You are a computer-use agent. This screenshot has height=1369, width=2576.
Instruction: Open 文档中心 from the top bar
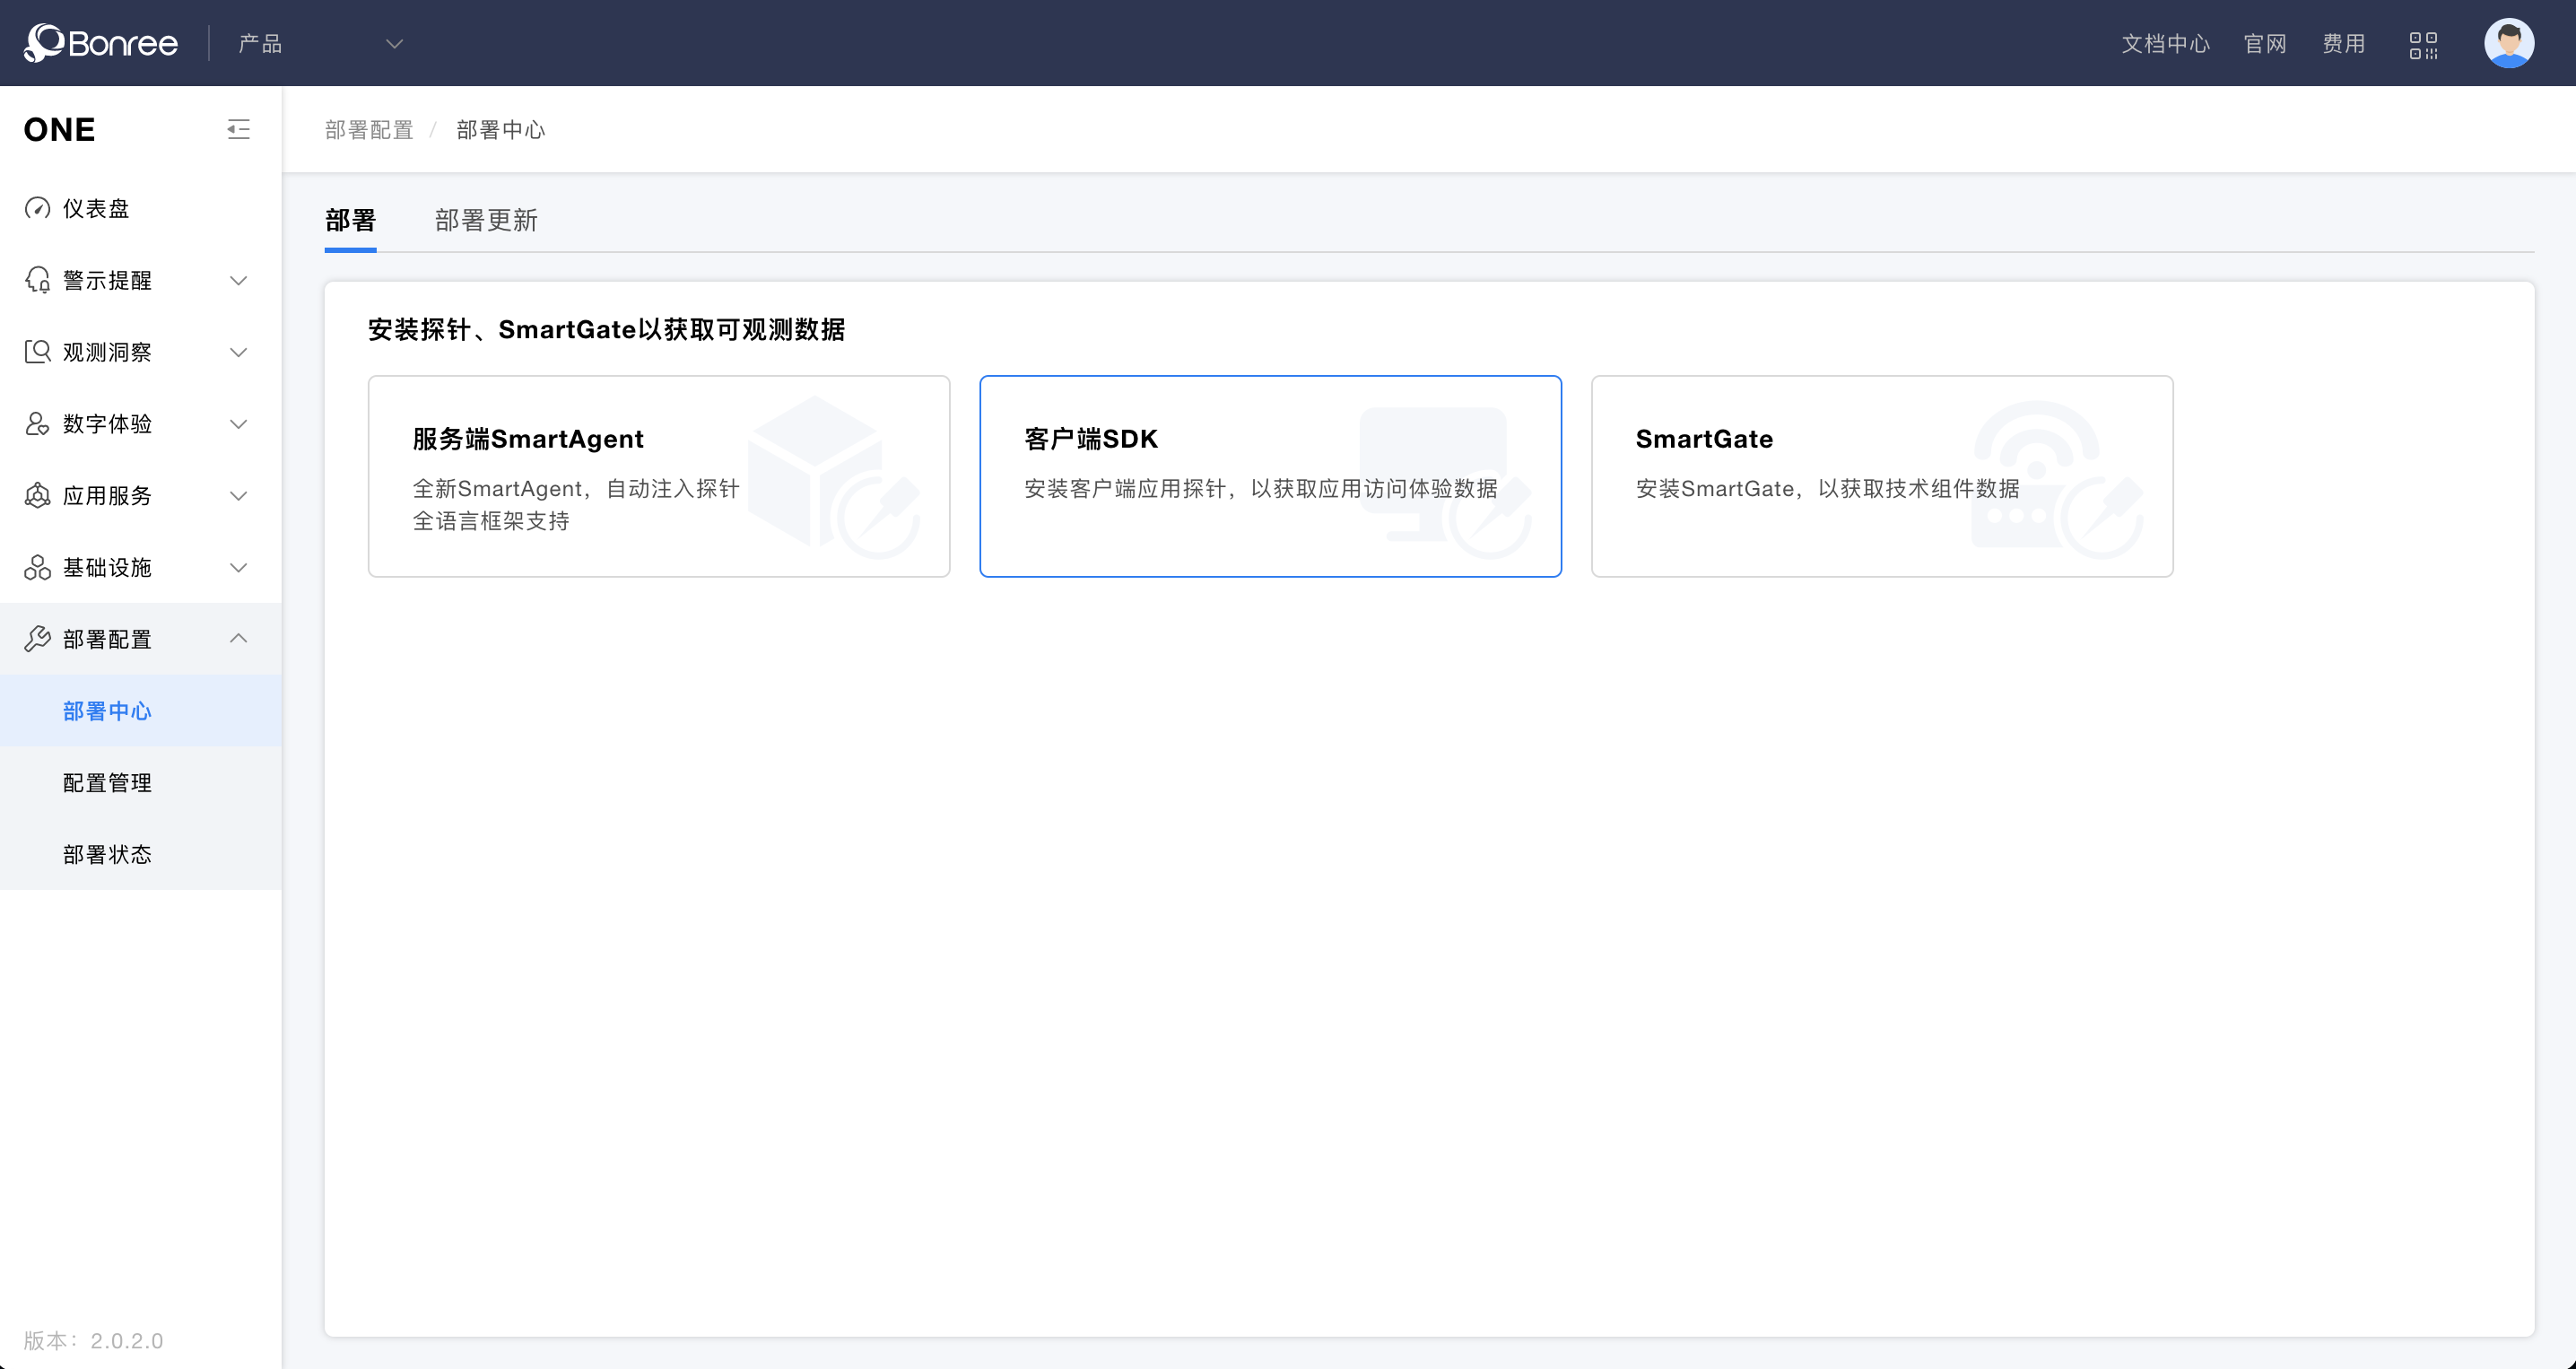coord(2165,43)
